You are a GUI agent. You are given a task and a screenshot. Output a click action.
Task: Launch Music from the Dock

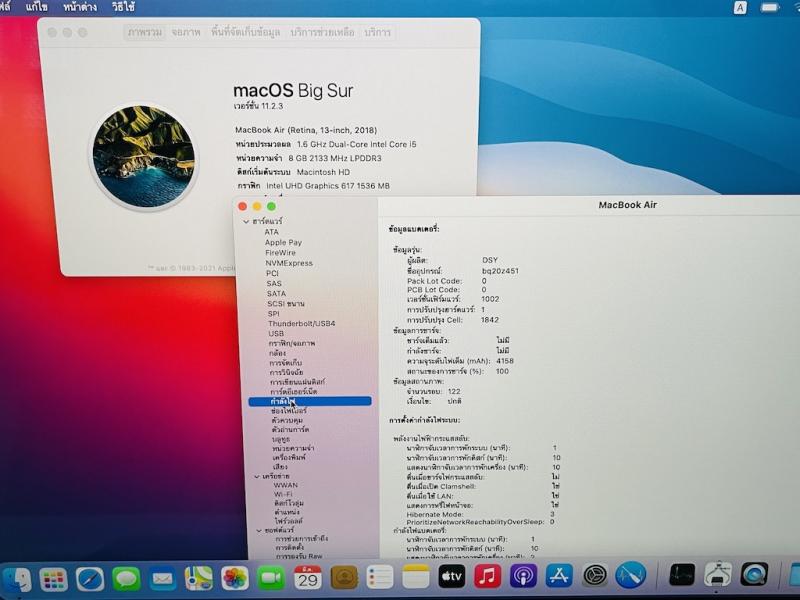(487, 577)
